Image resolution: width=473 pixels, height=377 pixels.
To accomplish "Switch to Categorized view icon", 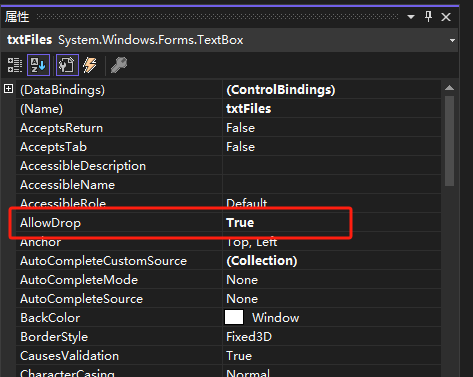I will tap(15, 65).
